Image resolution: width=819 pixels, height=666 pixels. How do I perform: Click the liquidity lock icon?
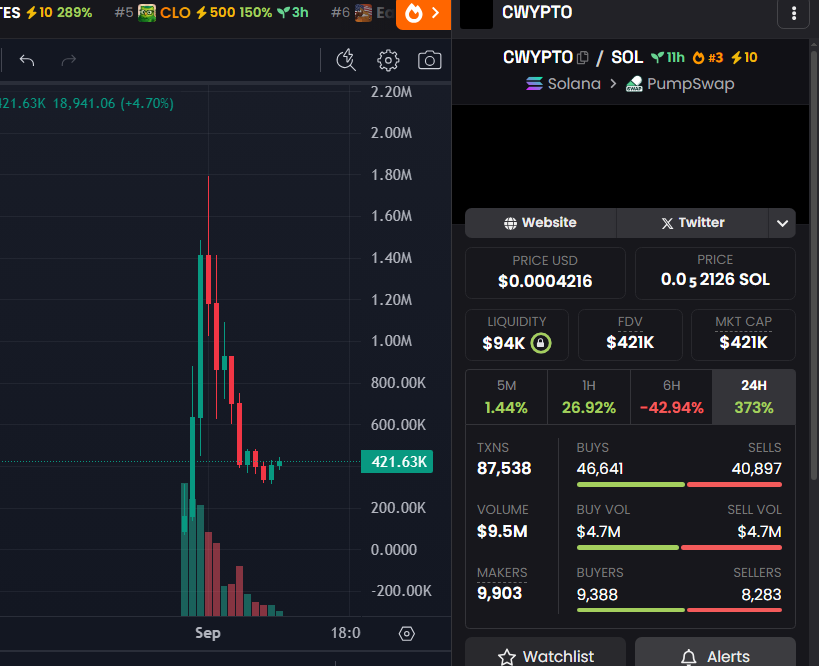pos(541,343)
